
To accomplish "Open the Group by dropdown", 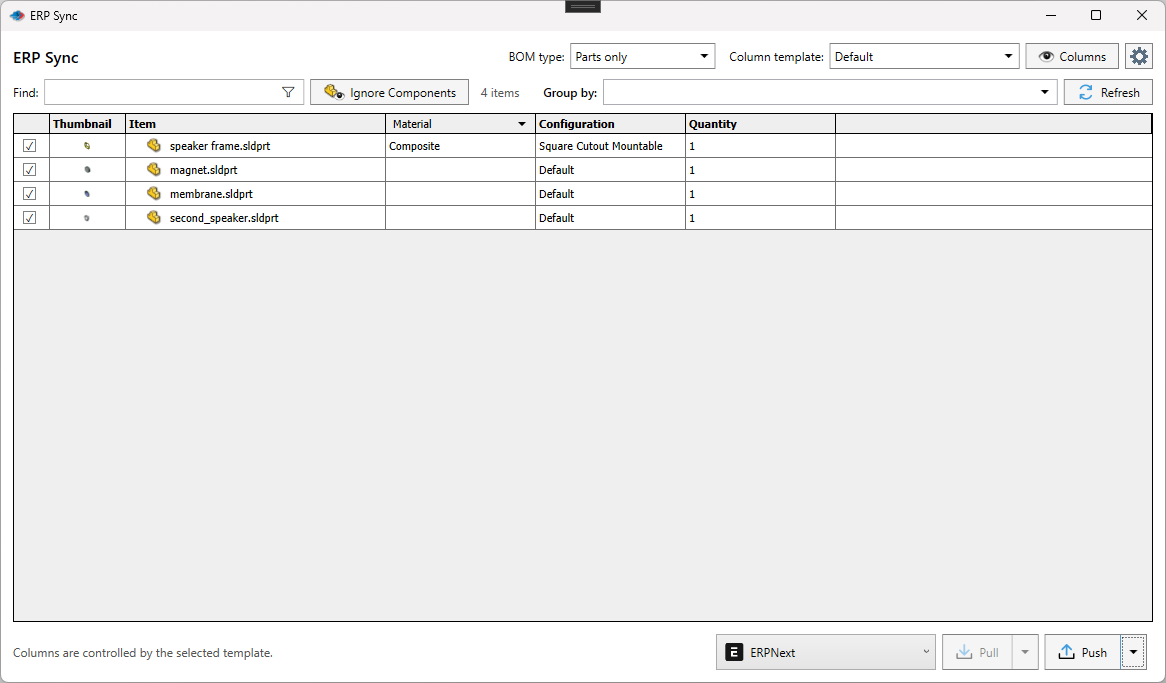I will tap(830, 92).
